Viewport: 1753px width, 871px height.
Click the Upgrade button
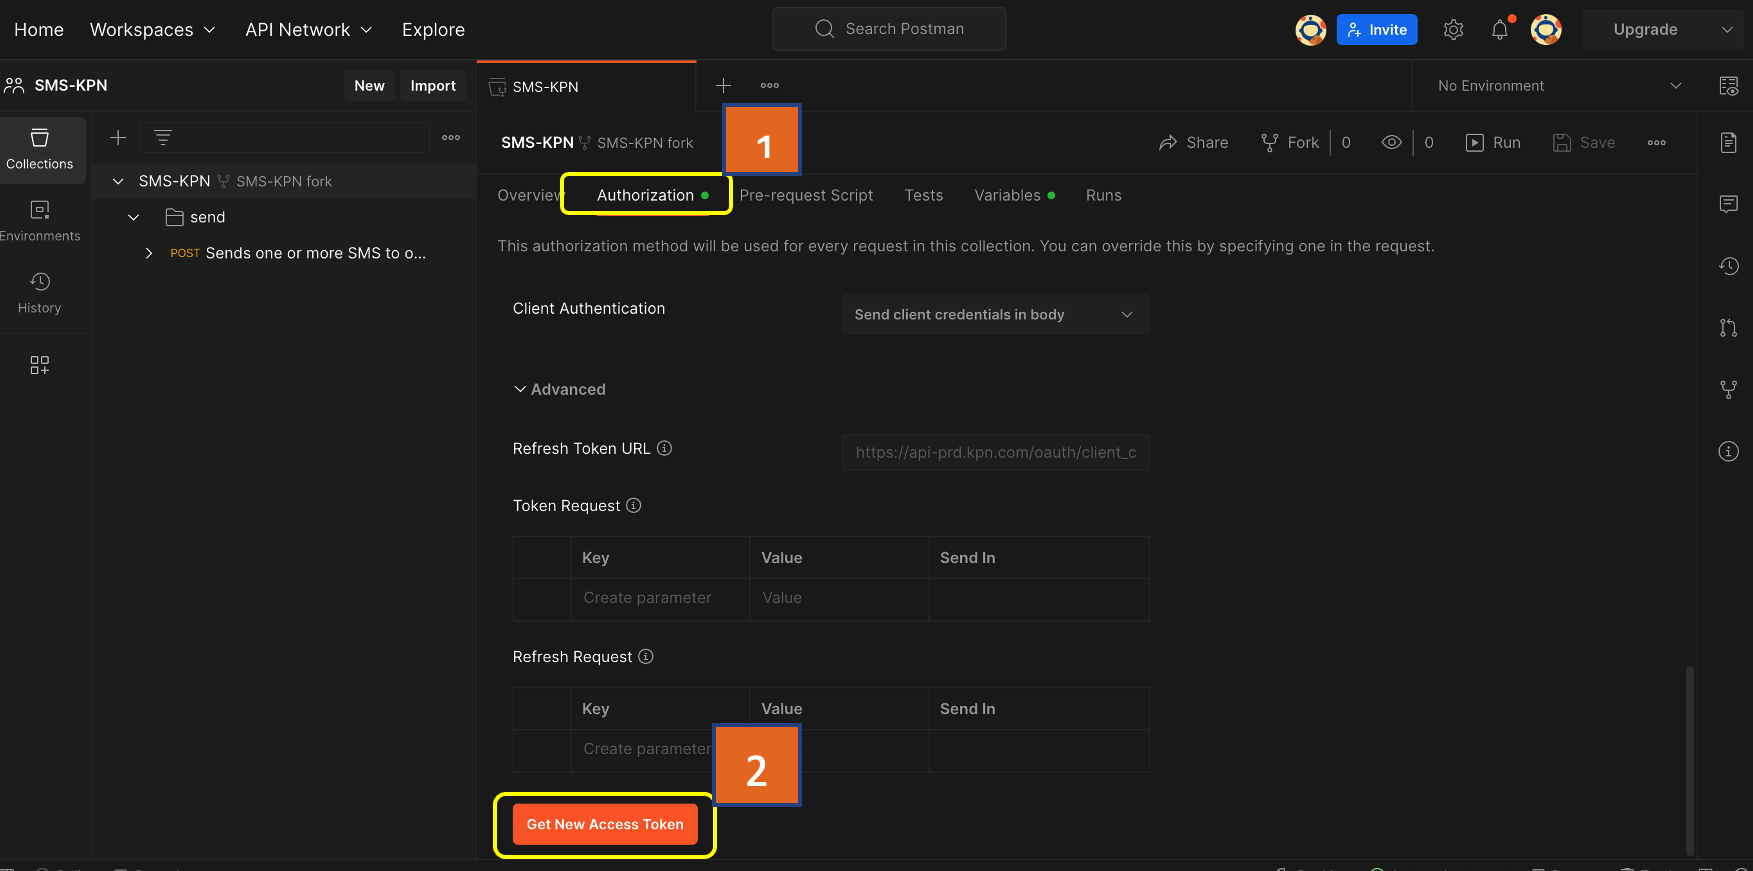1645,30
